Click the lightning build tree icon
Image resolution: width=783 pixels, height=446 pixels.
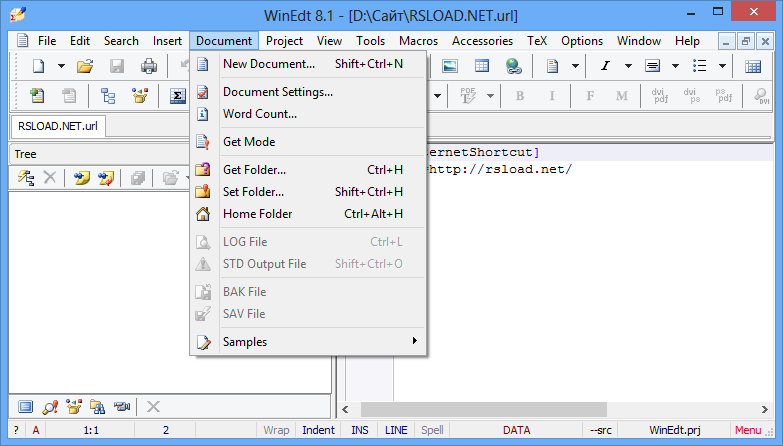[26, 177]
